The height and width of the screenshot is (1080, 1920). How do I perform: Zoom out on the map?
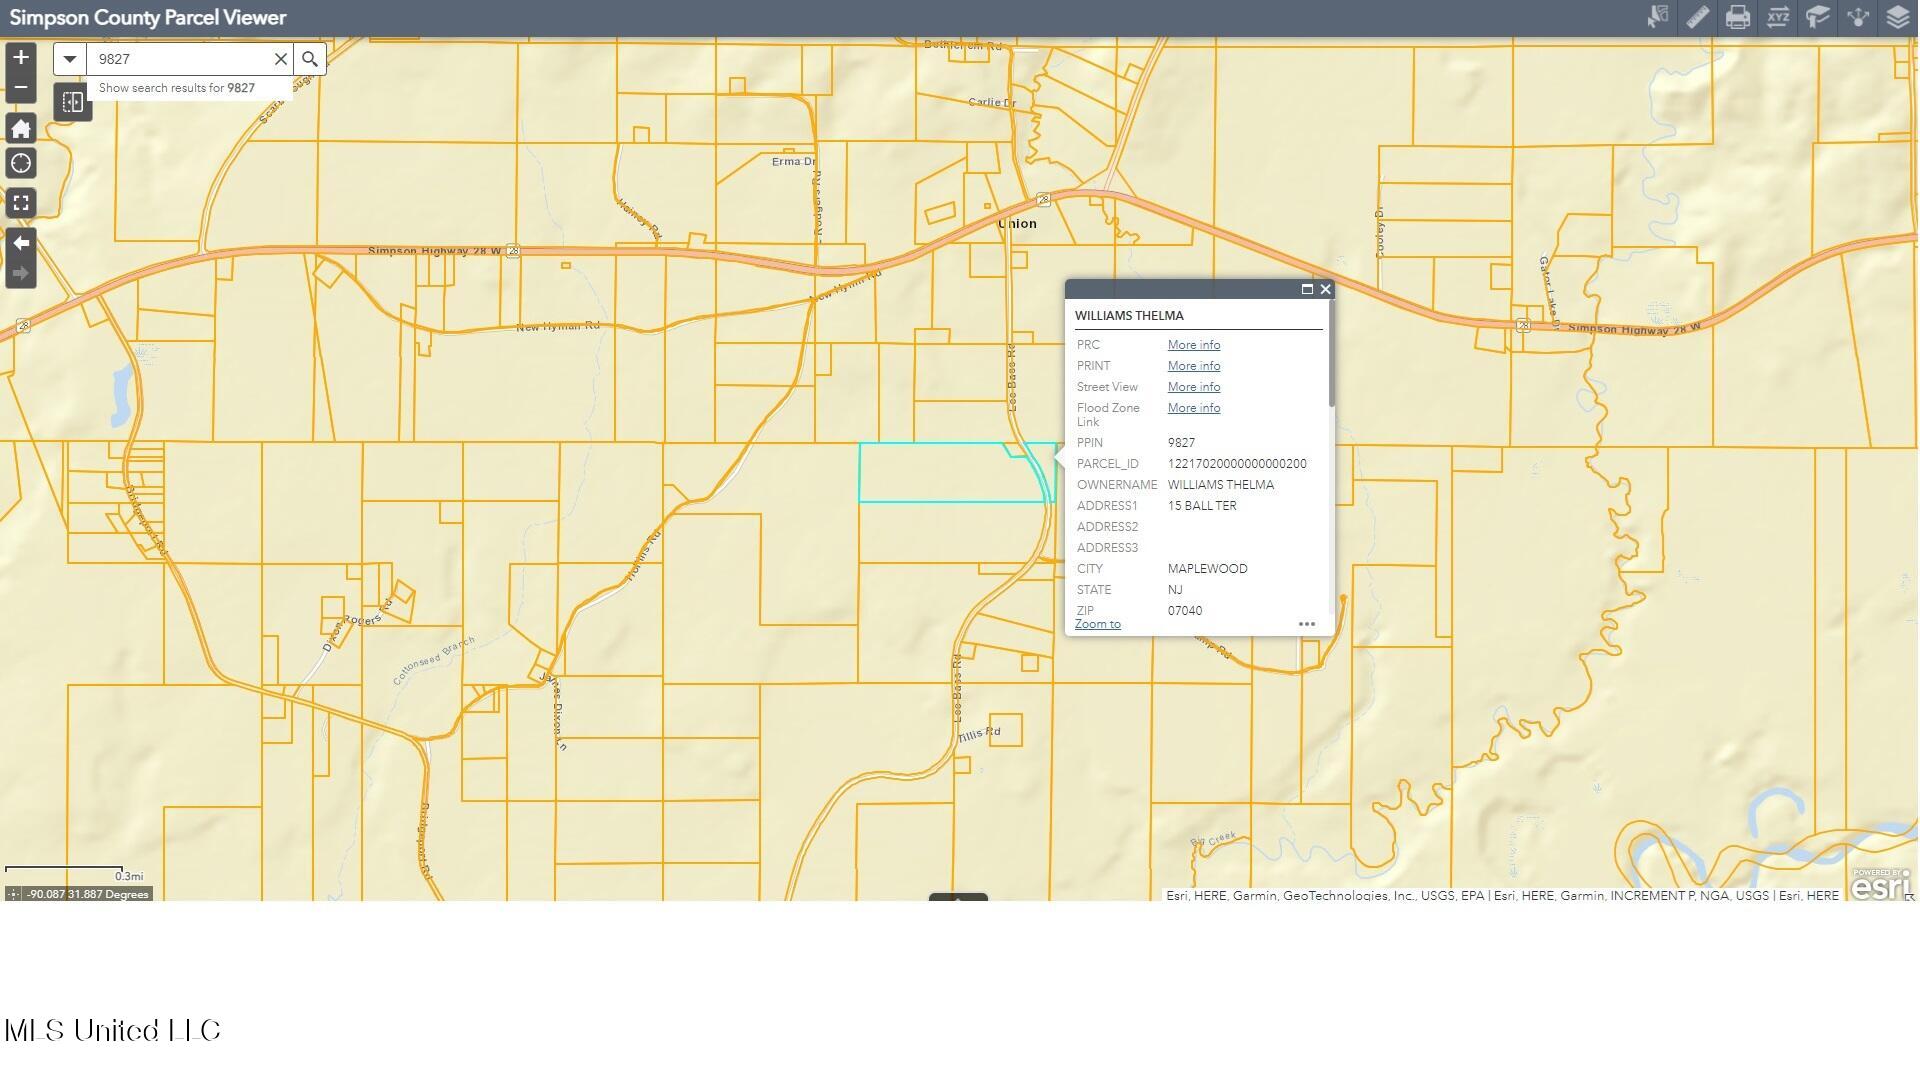point(21,88)
